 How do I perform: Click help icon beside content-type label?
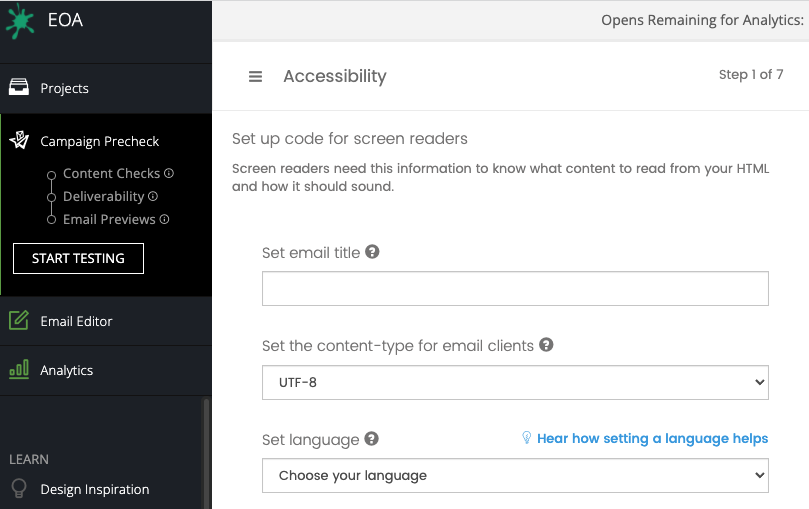click(546, 345)
